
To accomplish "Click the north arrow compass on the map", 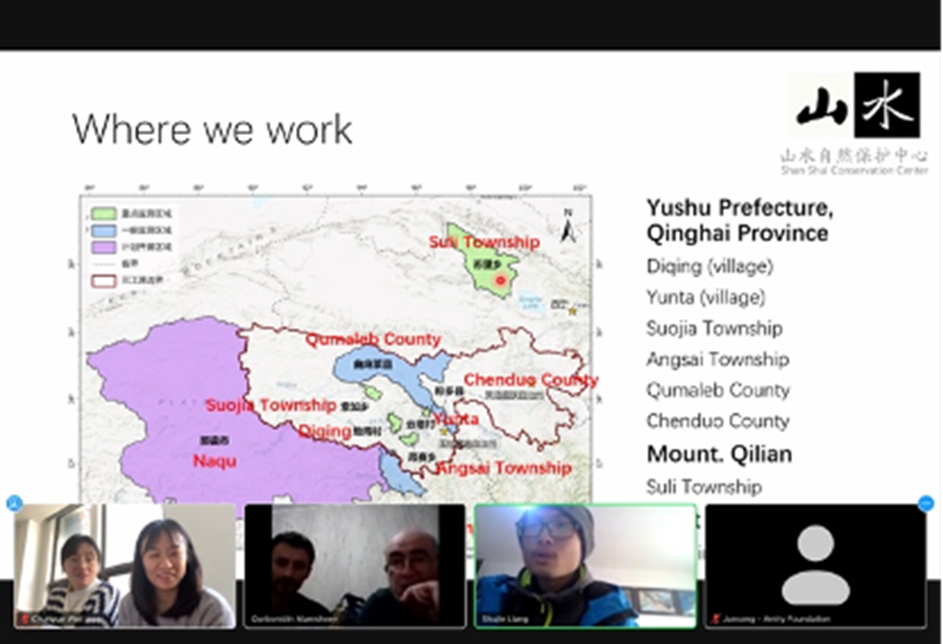I will [x=568, y=228].
